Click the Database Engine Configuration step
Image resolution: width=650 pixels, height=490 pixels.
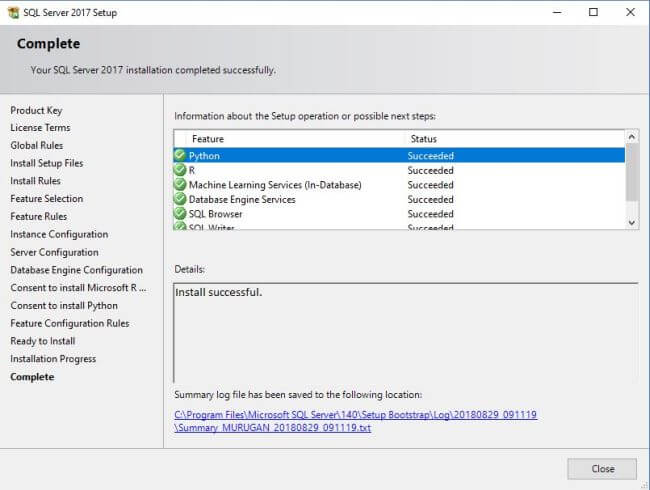[76, 270]
